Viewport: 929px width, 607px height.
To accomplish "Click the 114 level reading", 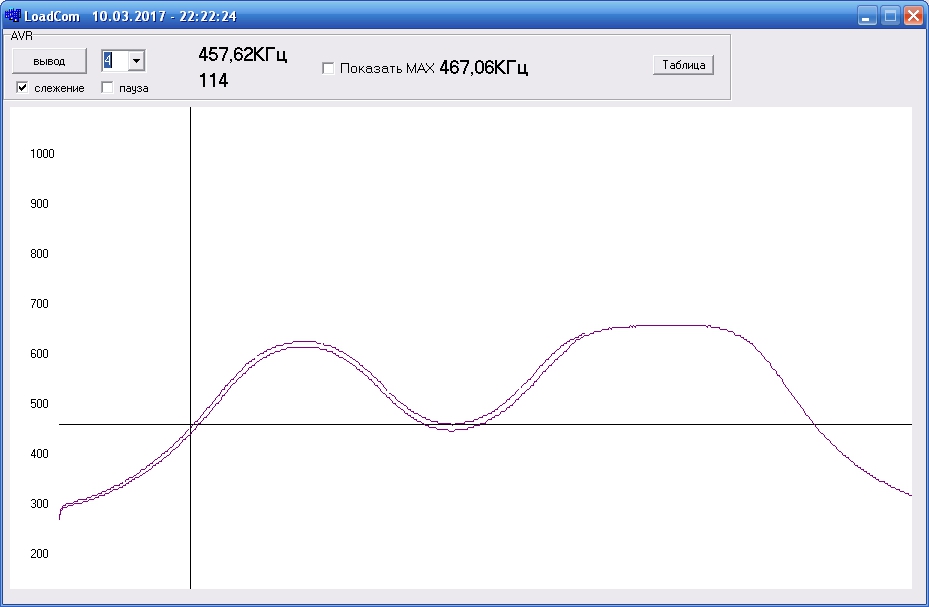I will 213,81.
